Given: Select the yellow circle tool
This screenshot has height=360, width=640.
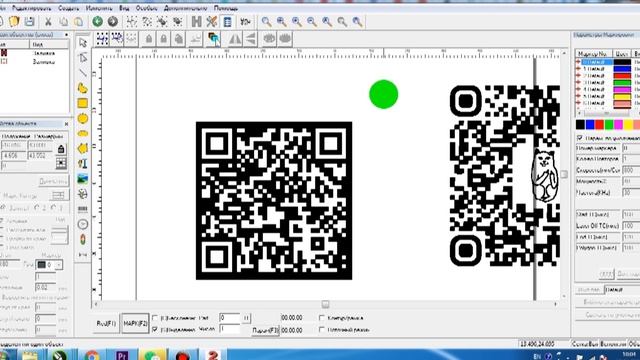Looking at the screenshot, I should (x=83, y=118).
